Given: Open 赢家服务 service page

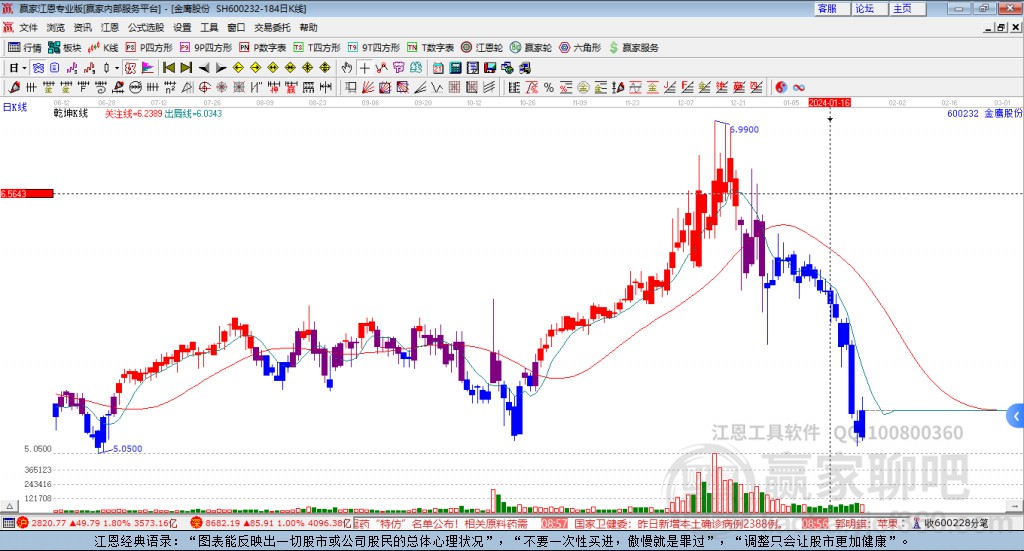Looking at the screenshot, I should point(633,48).
